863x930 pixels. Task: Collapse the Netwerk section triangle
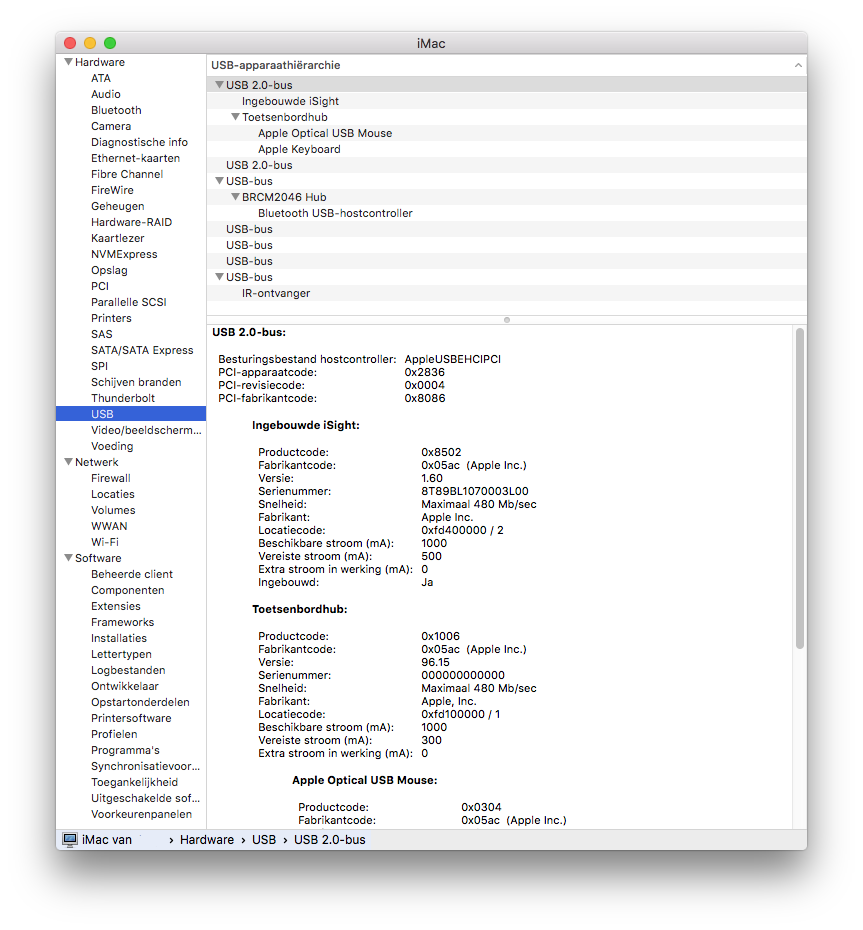pyautogui.click(x=68, y=461)
